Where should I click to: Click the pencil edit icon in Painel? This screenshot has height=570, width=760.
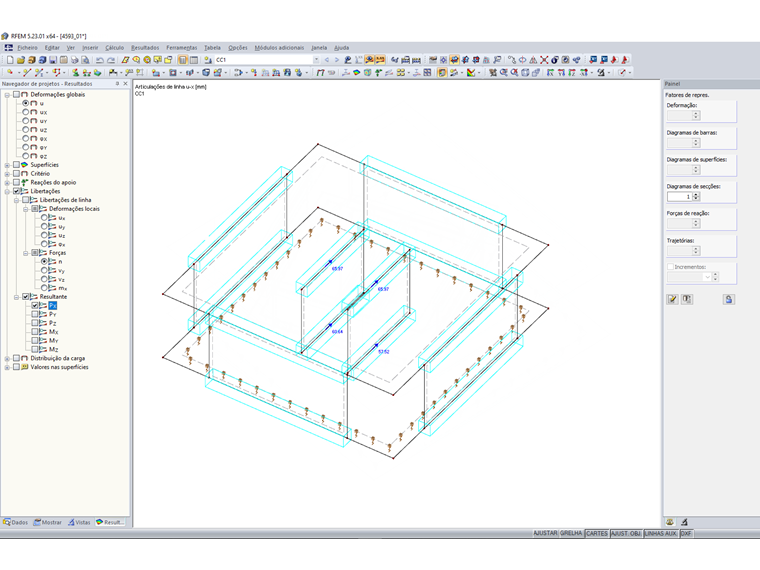(672, 299)
